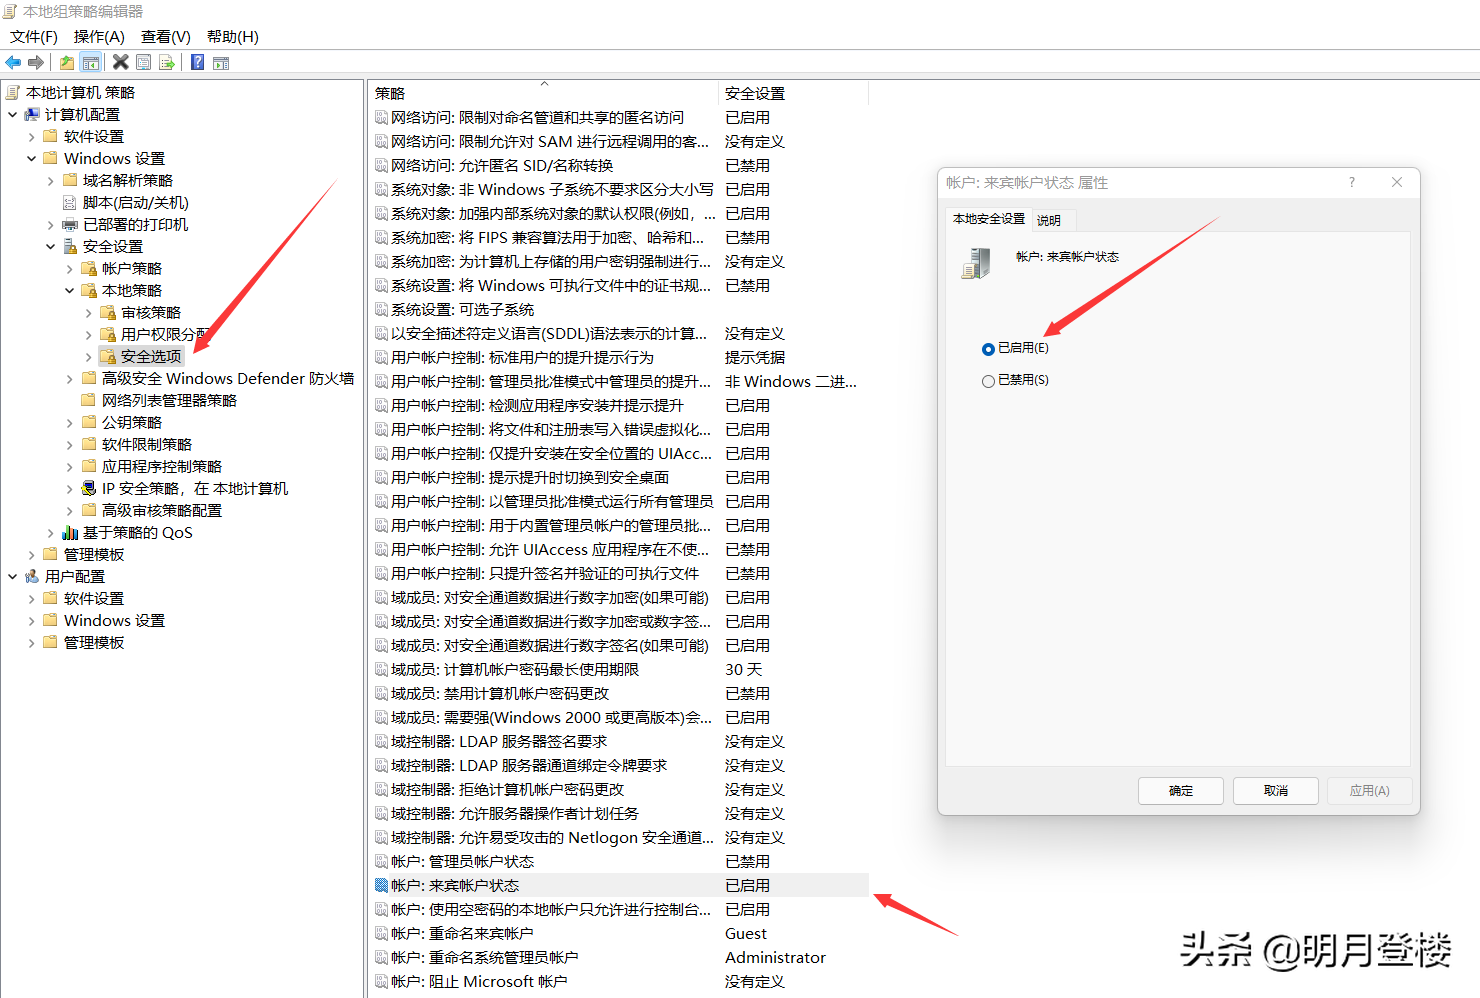Close the 来宾帐户状态 属性 dialog
This screenshot has width=1480, height=998.
pyautogui.click(x=1397, y=182)
